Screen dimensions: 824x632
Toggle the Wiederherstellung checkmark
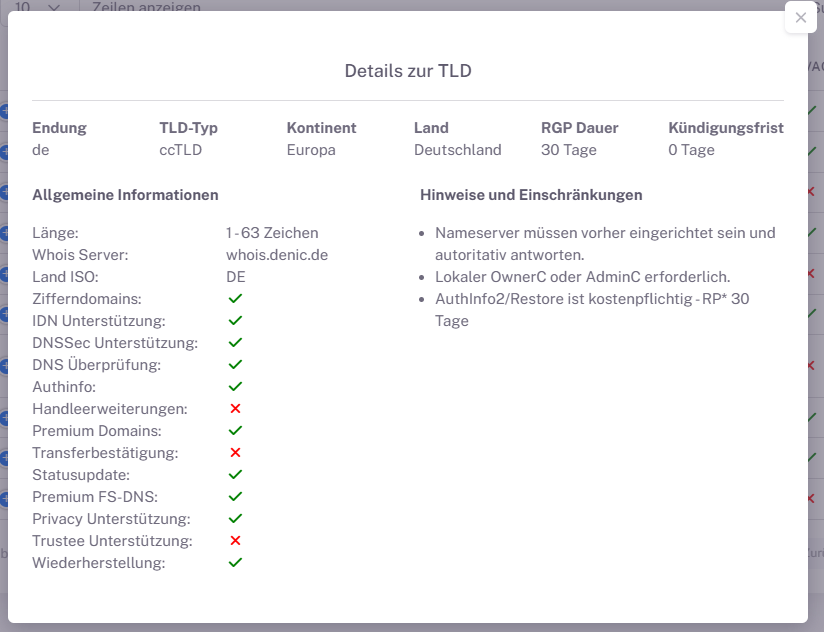[236, 562]
